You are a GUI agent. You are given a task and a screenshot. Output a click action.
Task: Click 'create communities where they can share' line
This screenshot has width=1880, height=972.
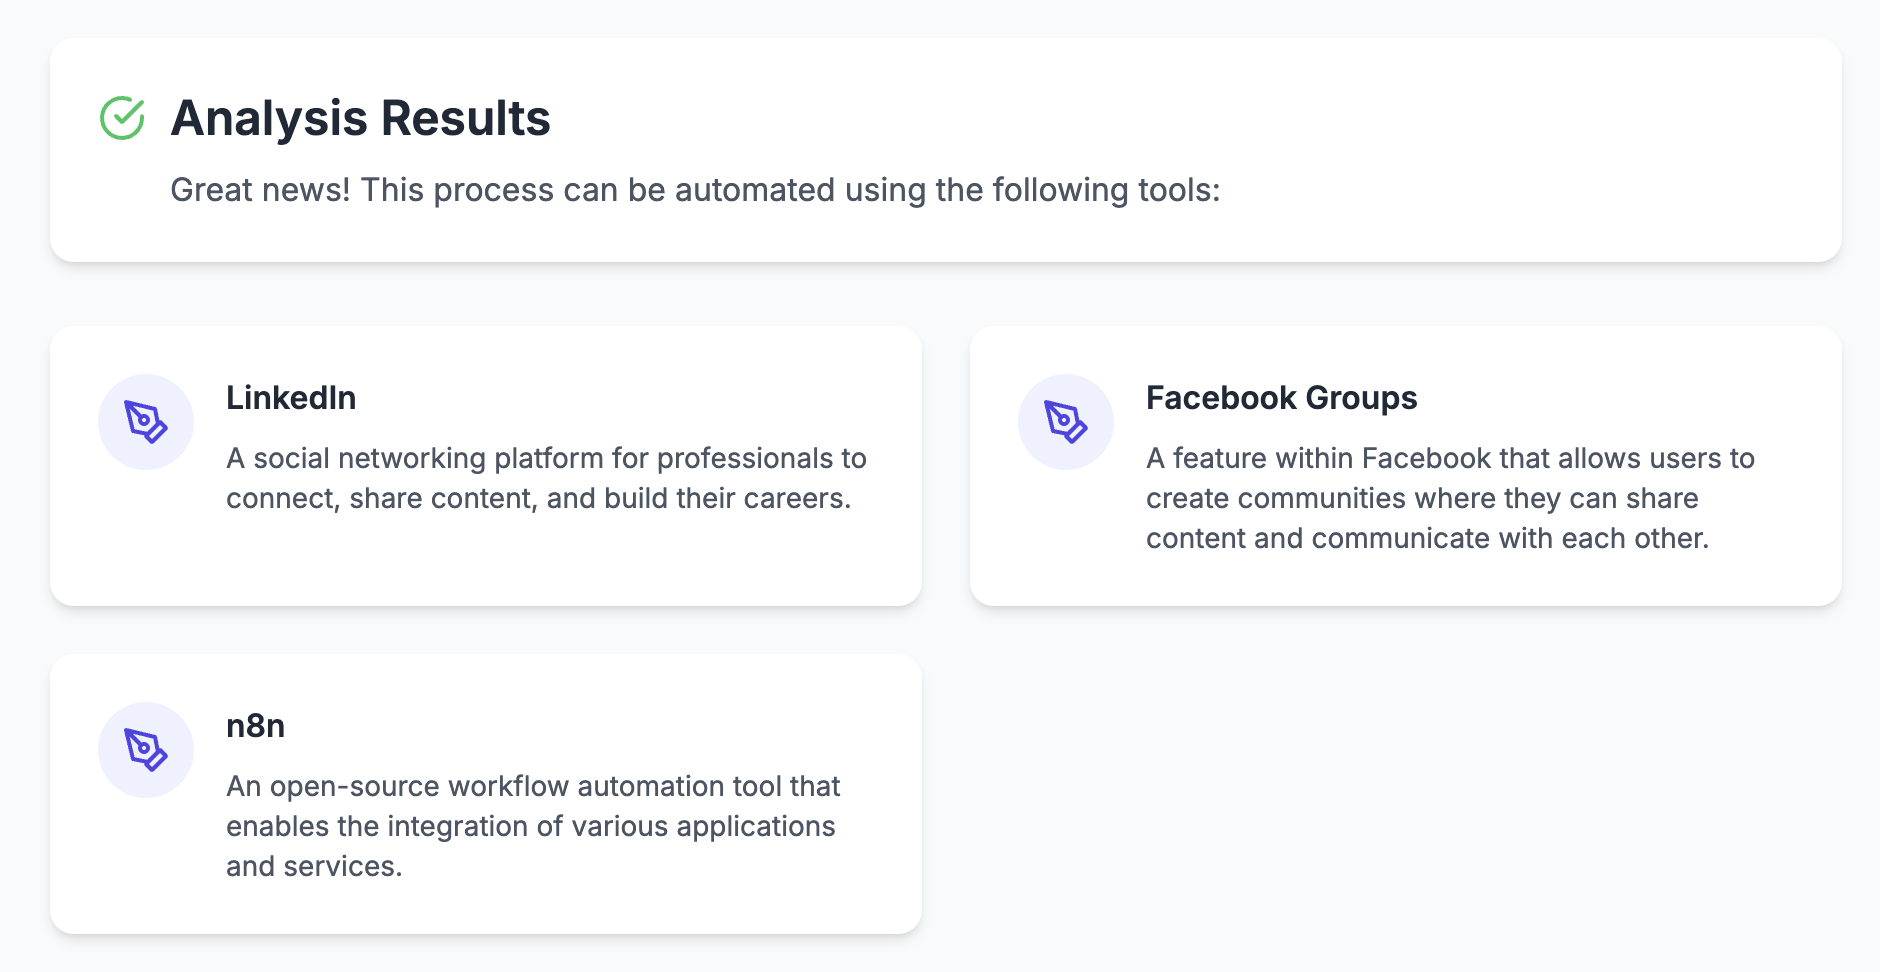coord(1422,498)
